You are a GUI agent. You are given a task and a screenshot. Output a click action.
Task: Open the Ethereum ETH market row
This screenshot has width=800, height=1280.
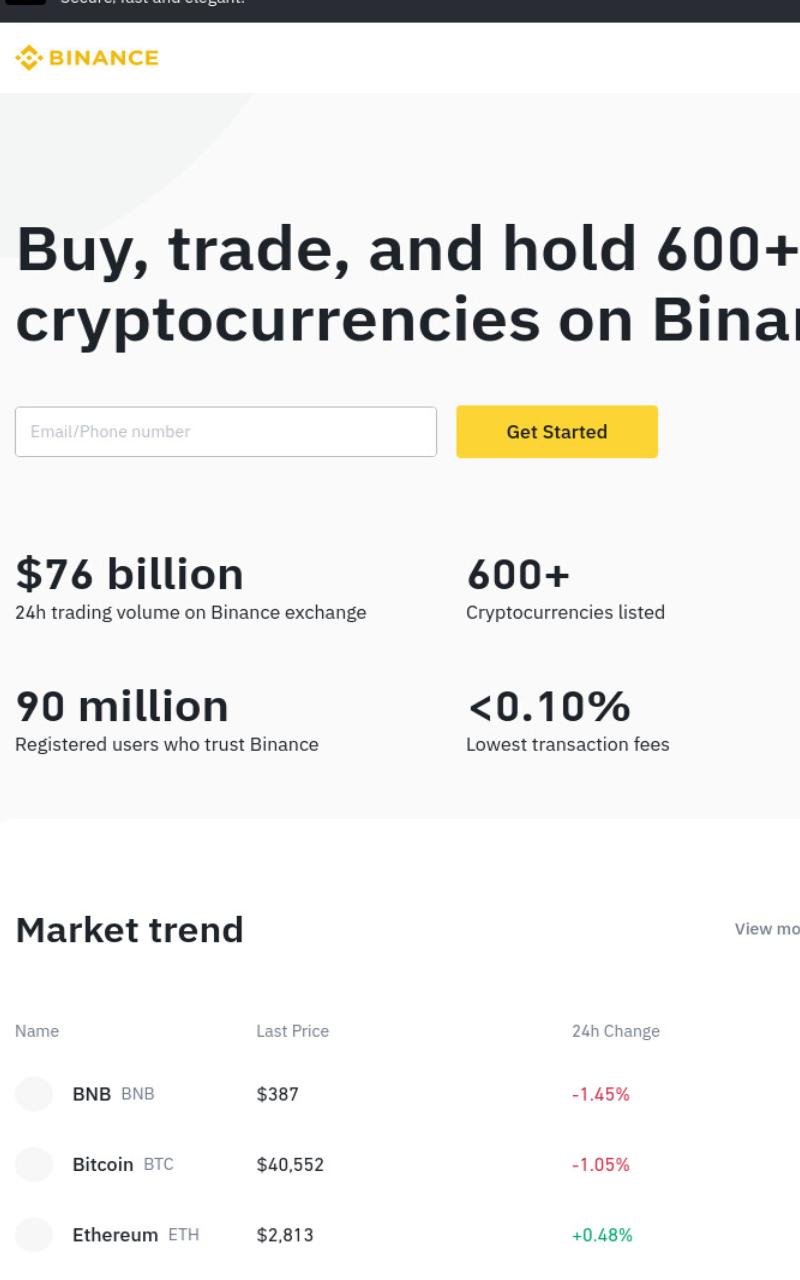[400, 1235]
